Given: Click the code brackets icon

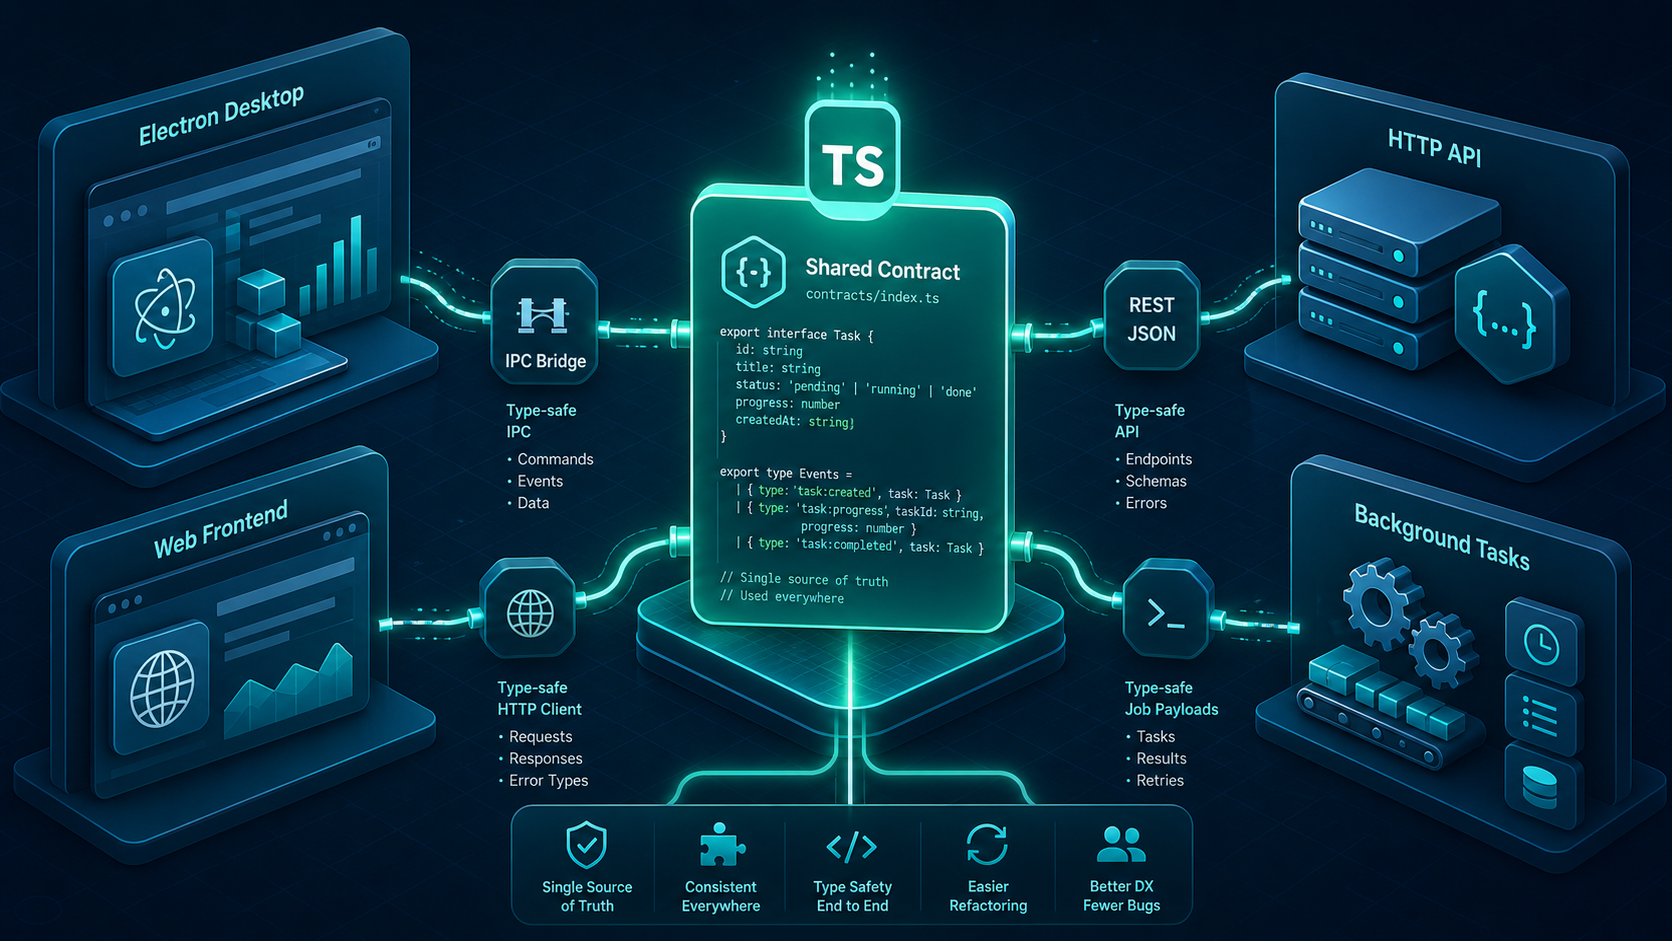Looking at the screenshot, I should [x=852, y=847].
